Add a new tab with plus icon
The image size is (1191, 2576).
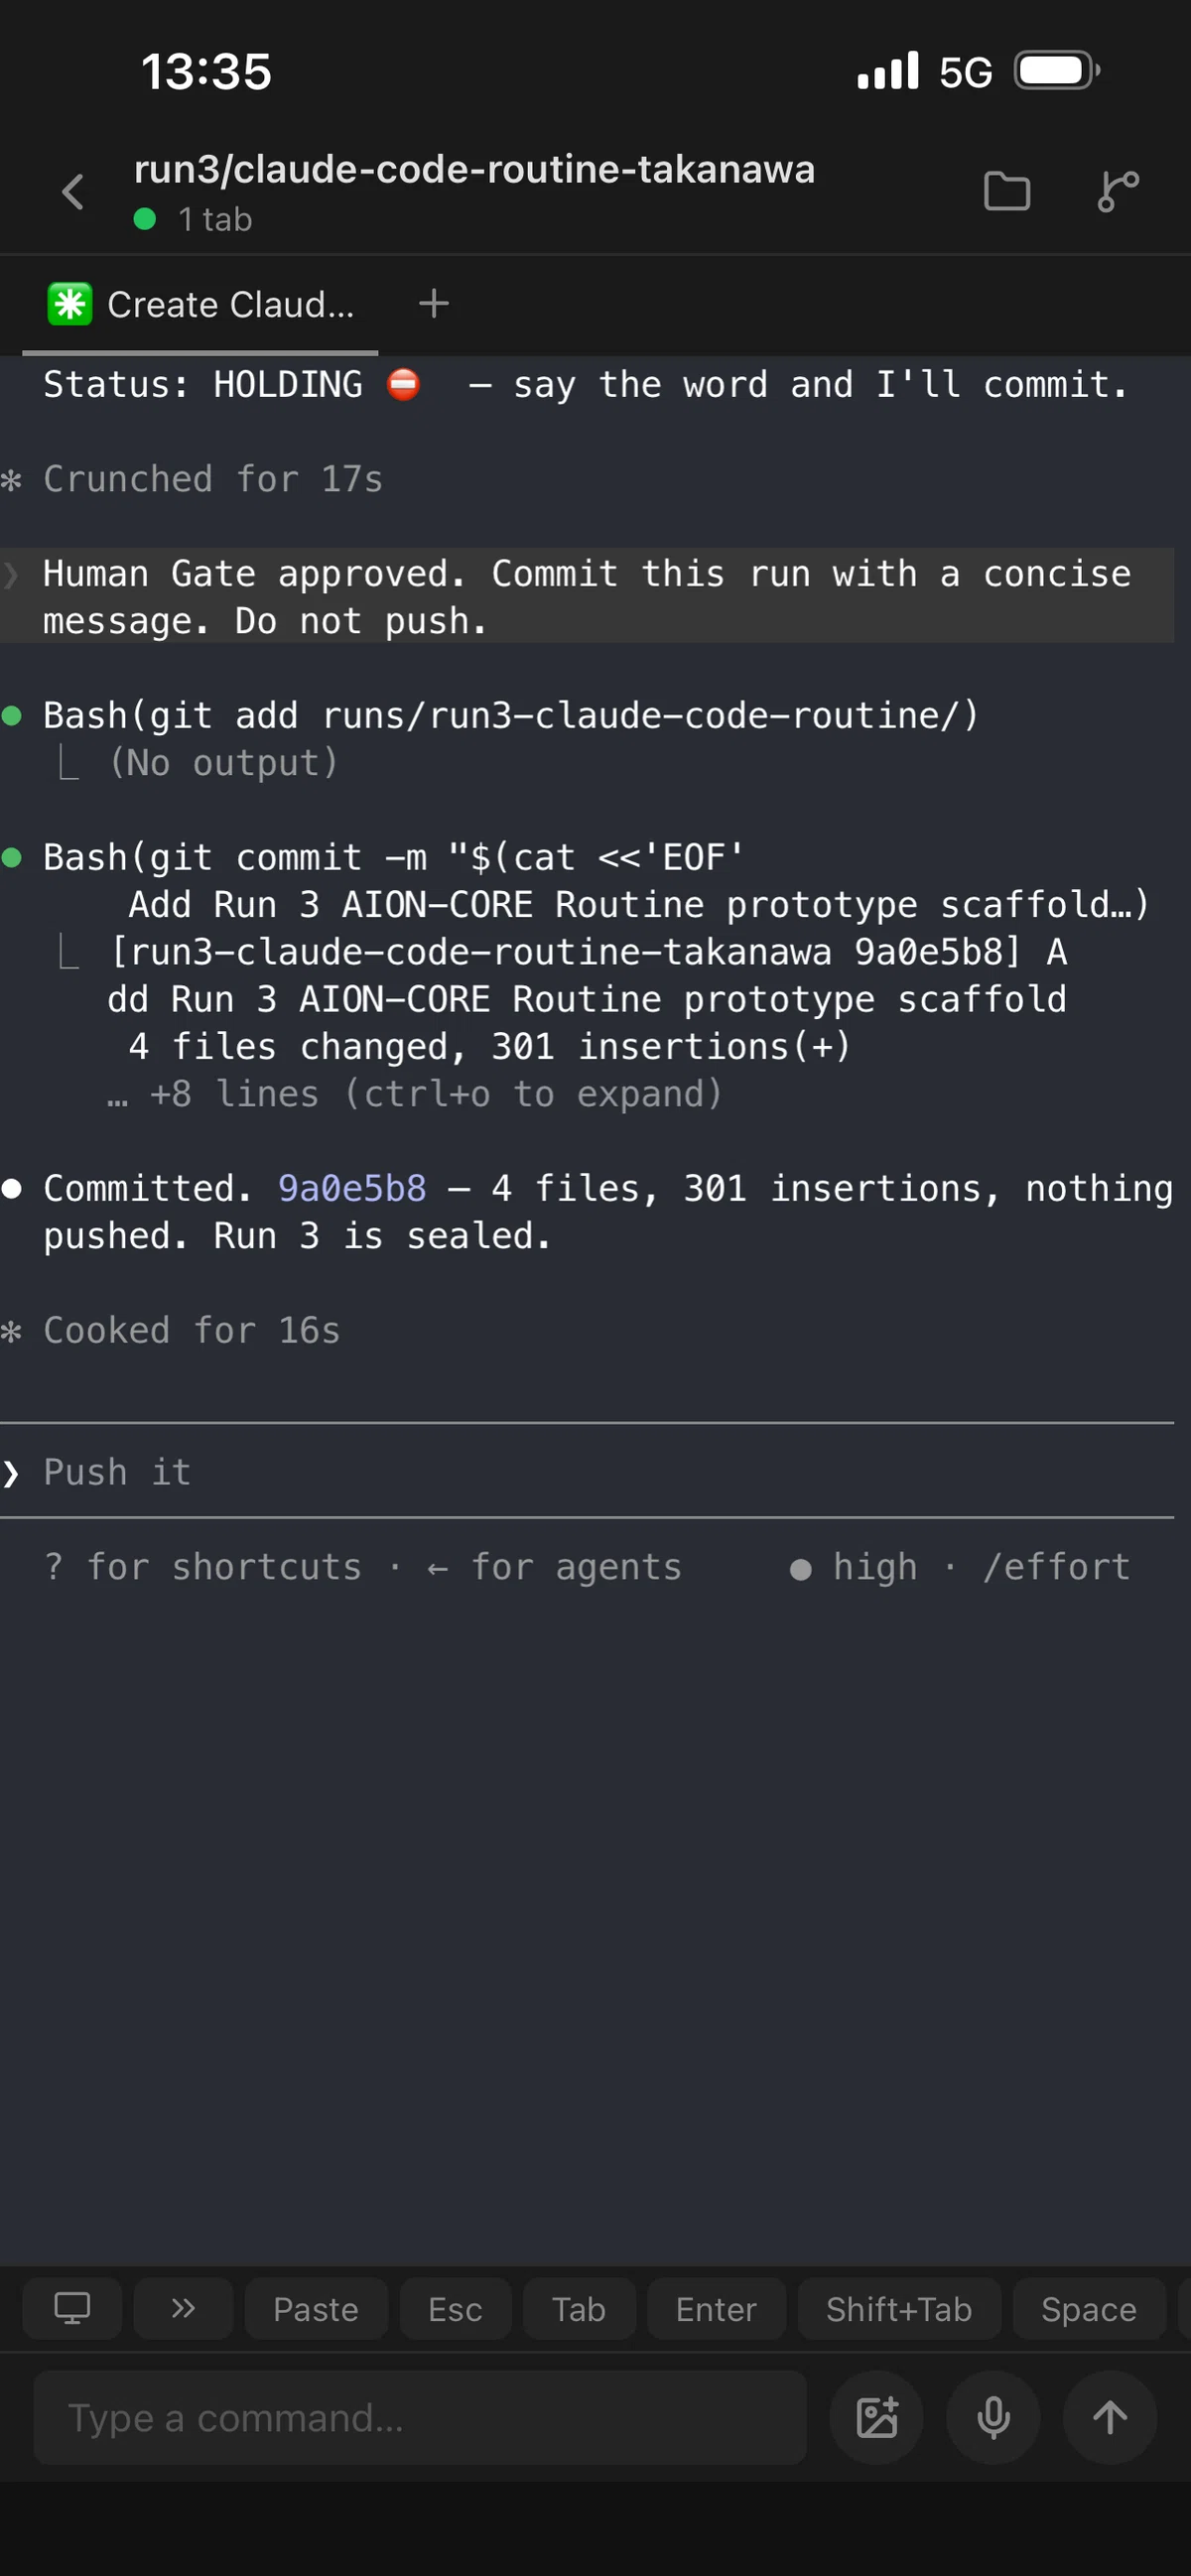433,303
